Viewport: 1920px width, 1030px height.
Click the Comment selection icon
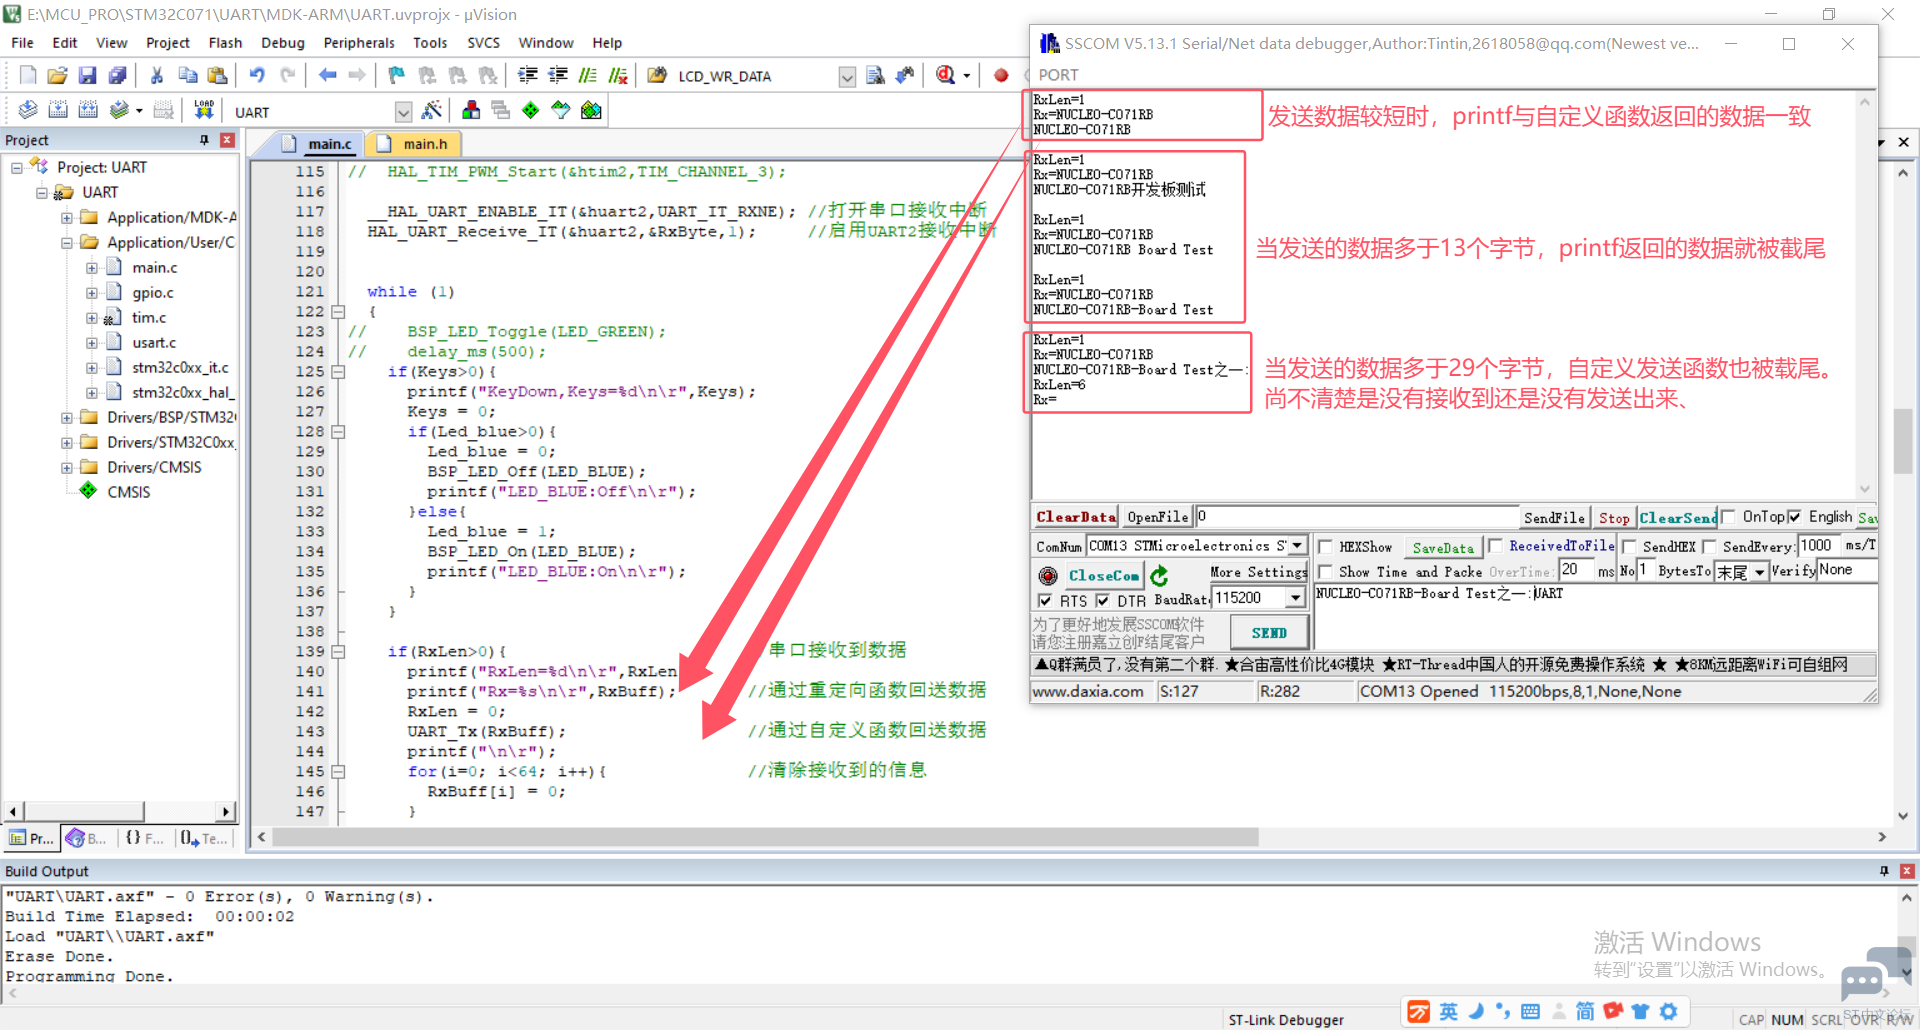pyautogui.click(x=587, y=75)
